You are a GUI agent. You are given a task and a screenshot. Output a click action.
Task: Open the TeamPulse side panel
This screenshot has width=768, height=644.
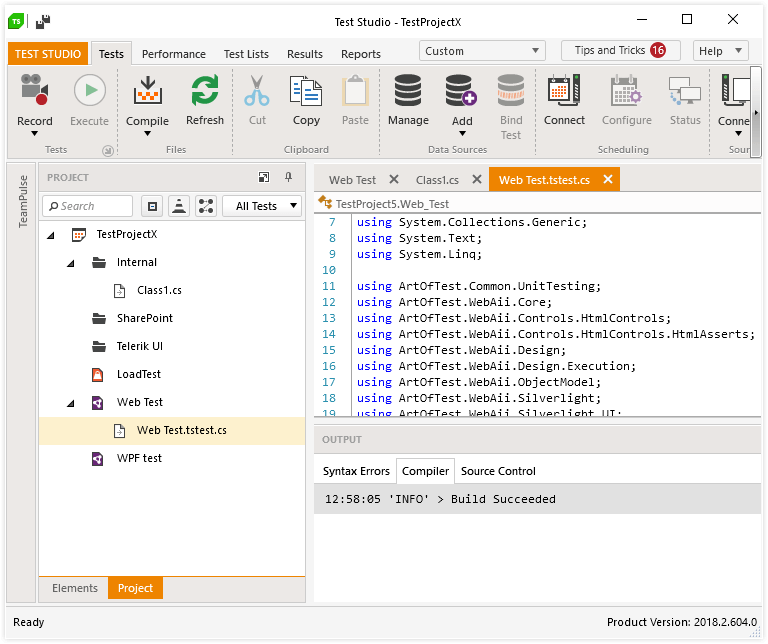(x=23, y=201)
